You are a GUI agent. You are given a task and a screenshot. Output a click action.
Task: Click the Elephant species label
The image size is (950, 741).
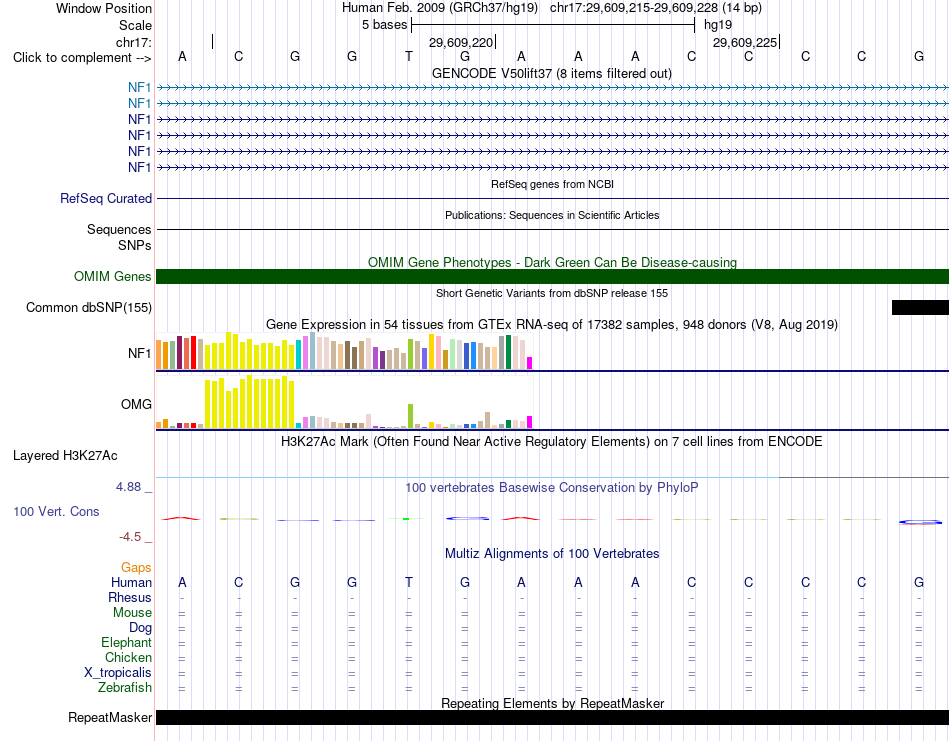coord(127,643)
